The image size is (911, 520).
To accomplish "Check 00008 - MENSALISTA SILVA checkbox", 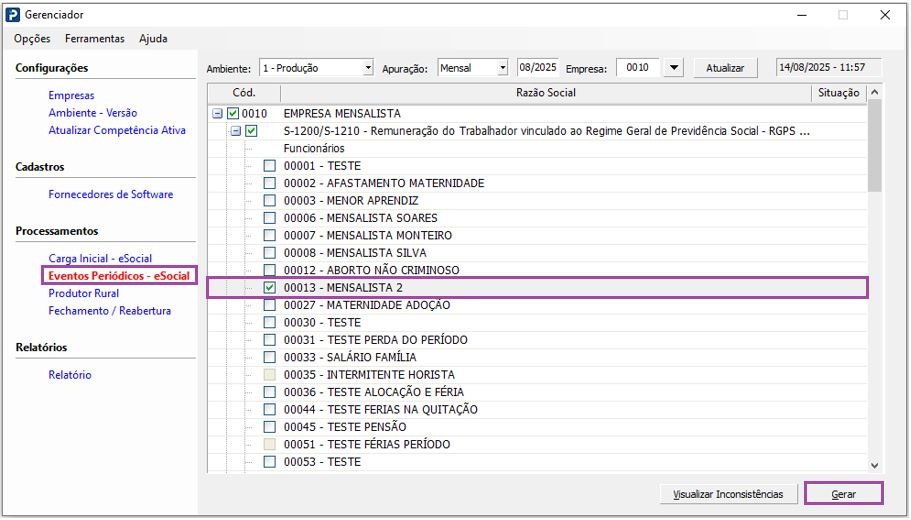I will pos(270,253).
